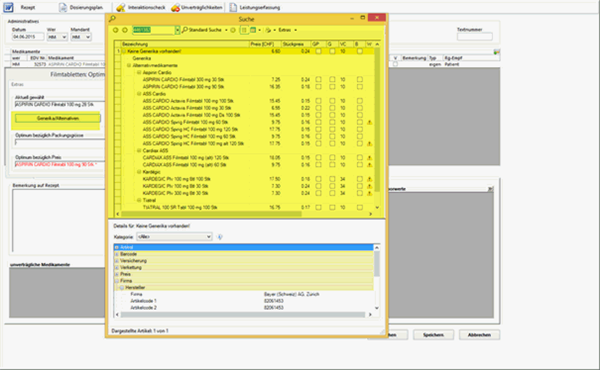Viewport: 600px width, 370px height.
Task: Click the info icon next to Kategorie
Action: [220, 237]
